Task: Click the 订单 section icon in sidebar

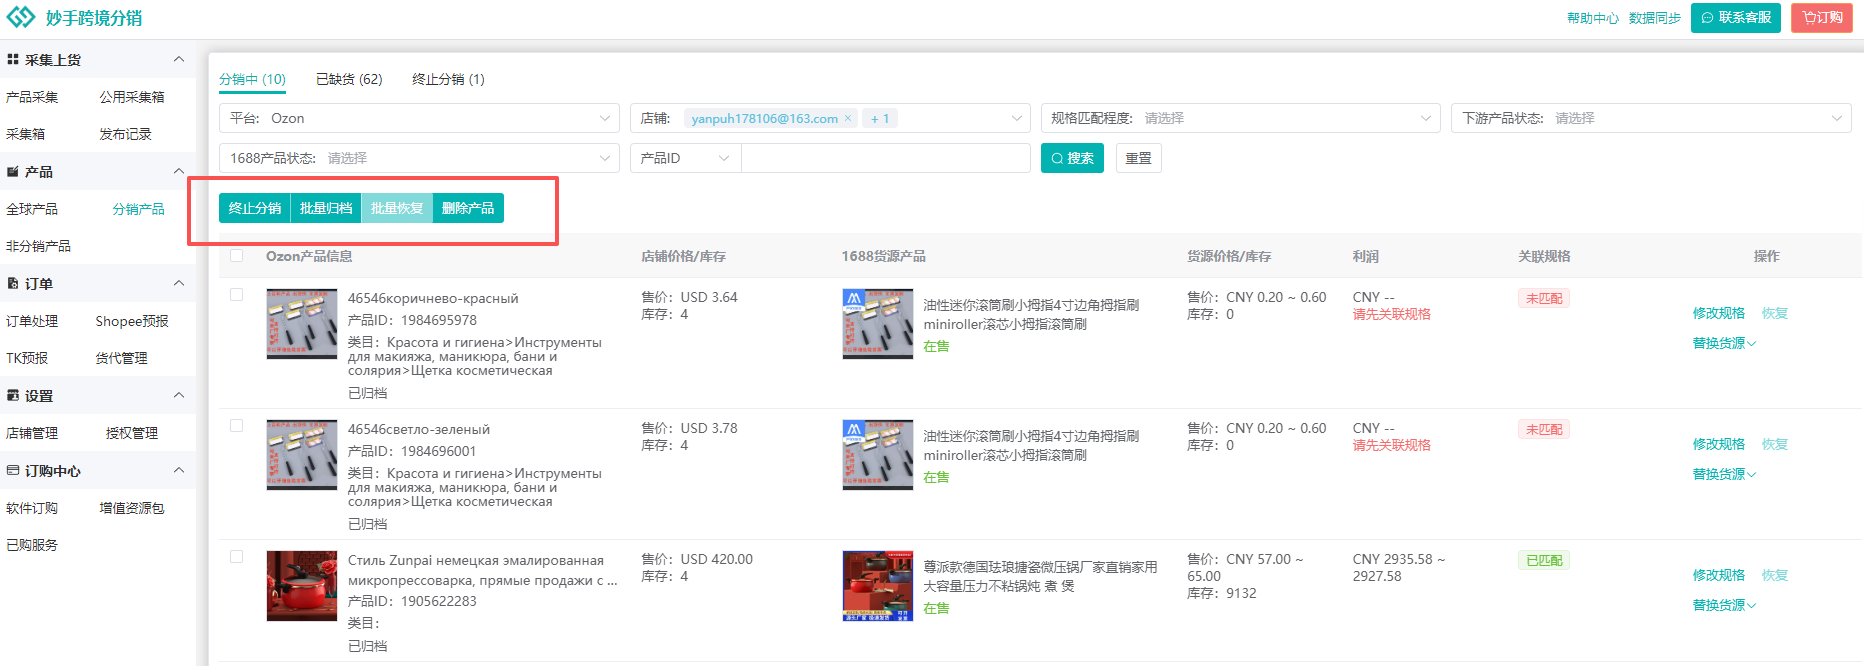Action: tap(13, 284)
